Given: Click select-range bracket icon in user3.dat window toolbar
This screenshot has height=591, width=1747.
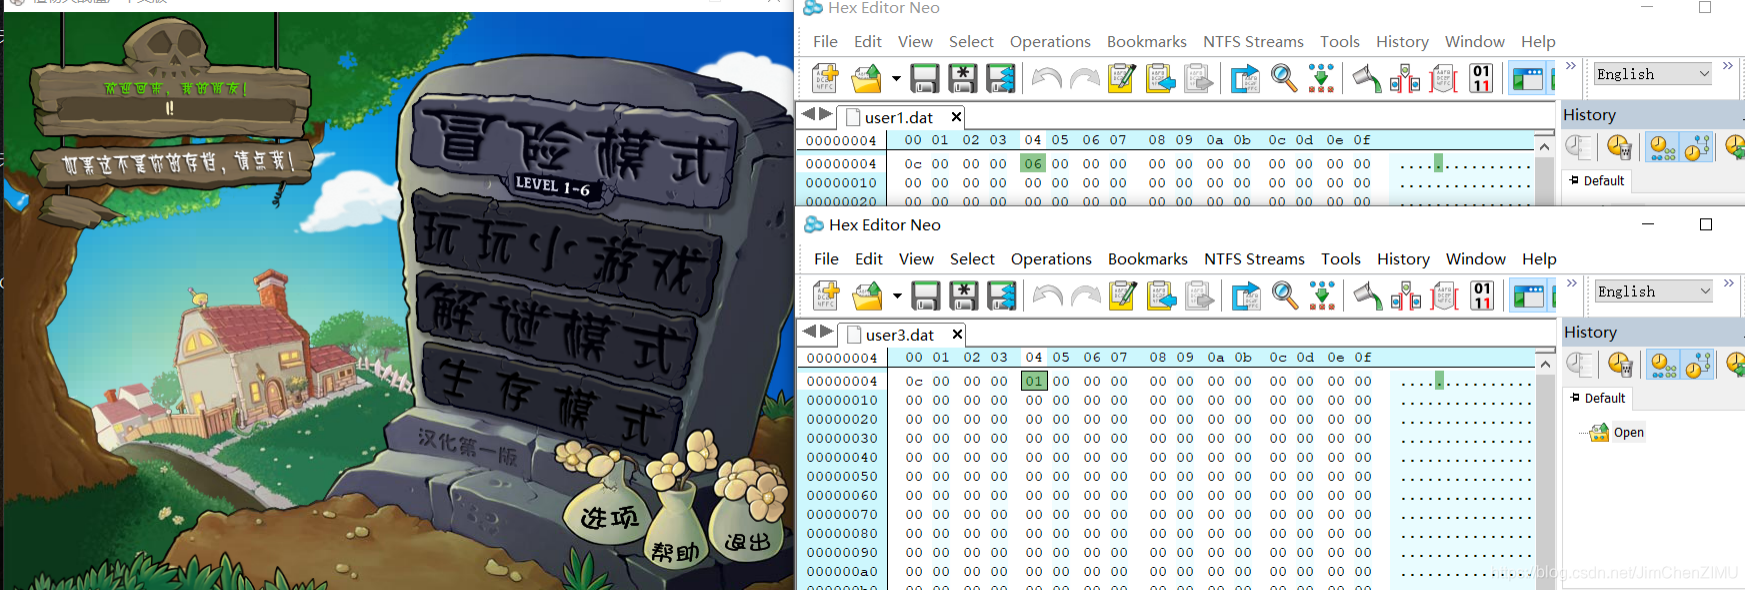Looking at the screenshot, I should (1444, 295).
